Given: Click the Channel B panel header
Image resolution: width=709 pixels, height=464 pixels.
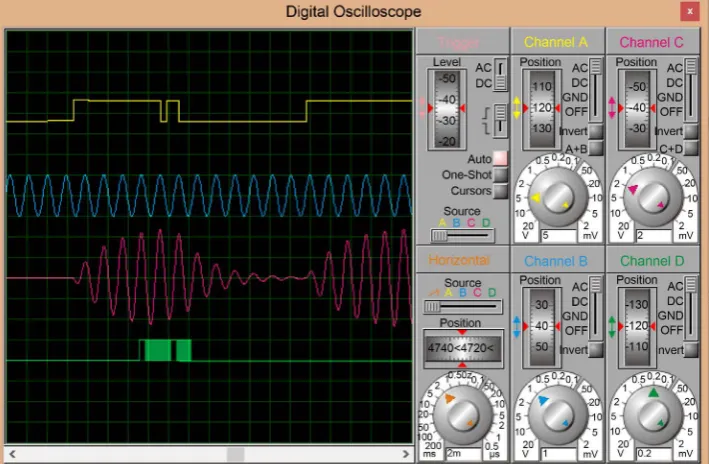Looking at the screenshot, I should [557, 261].
